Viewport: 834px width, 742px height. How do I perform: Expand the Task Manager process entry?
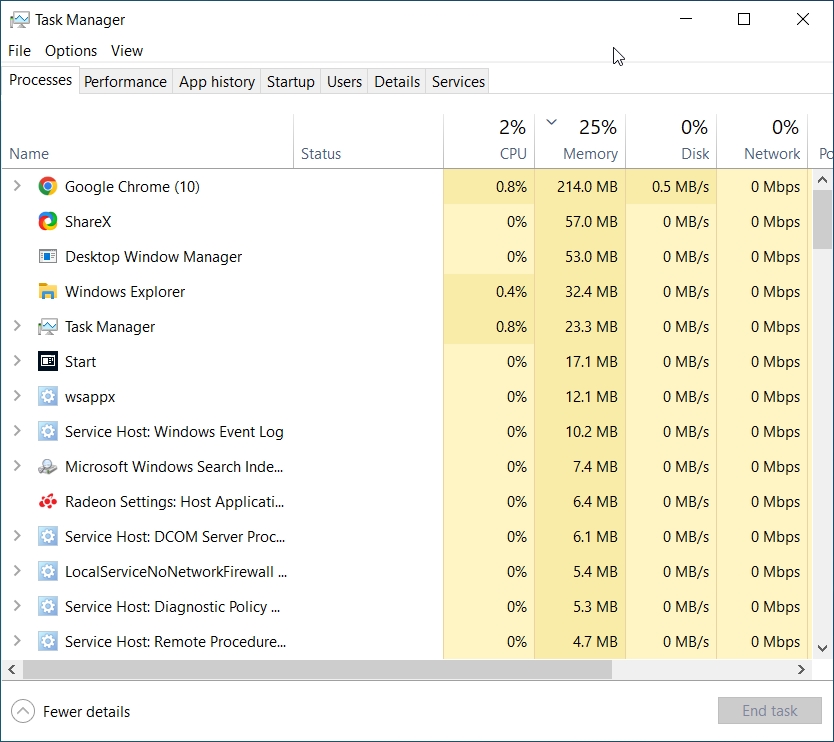(x=16, y=326)
